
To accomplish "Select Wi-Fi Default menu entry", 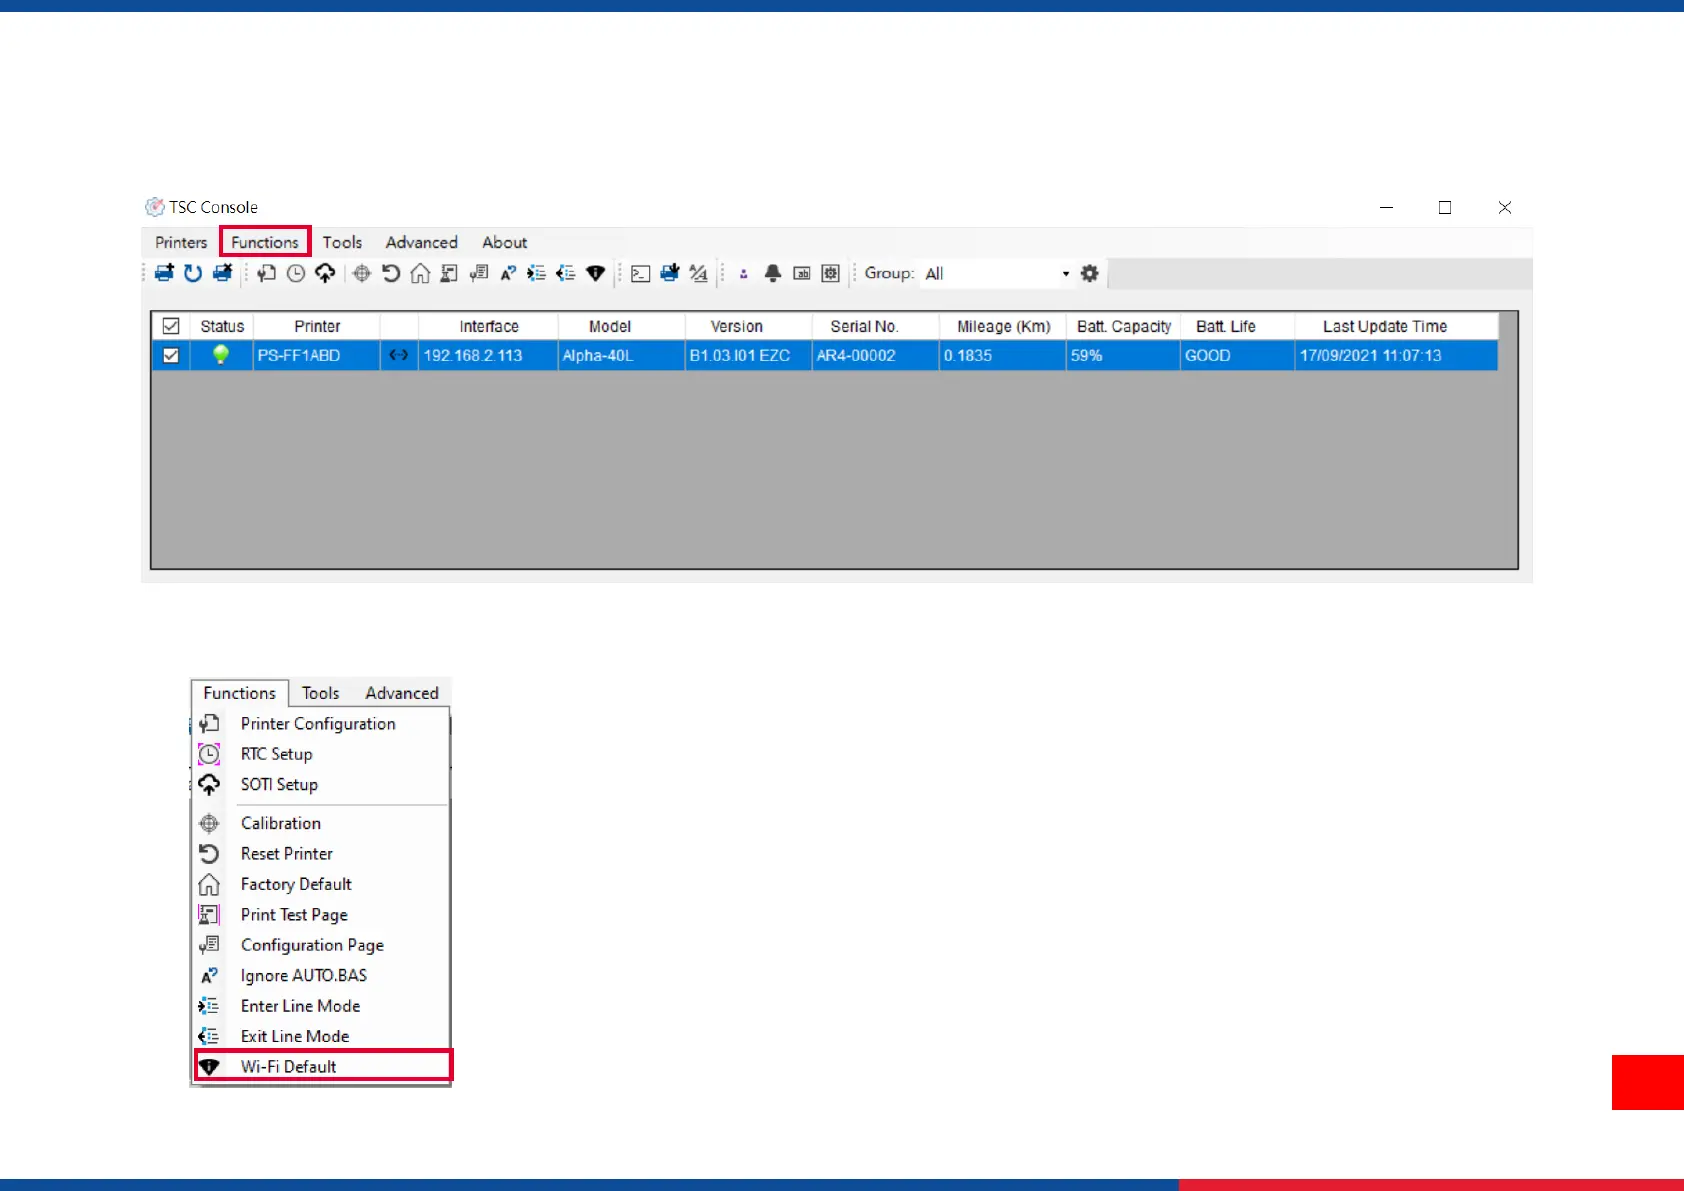I will coord(323,1066).
